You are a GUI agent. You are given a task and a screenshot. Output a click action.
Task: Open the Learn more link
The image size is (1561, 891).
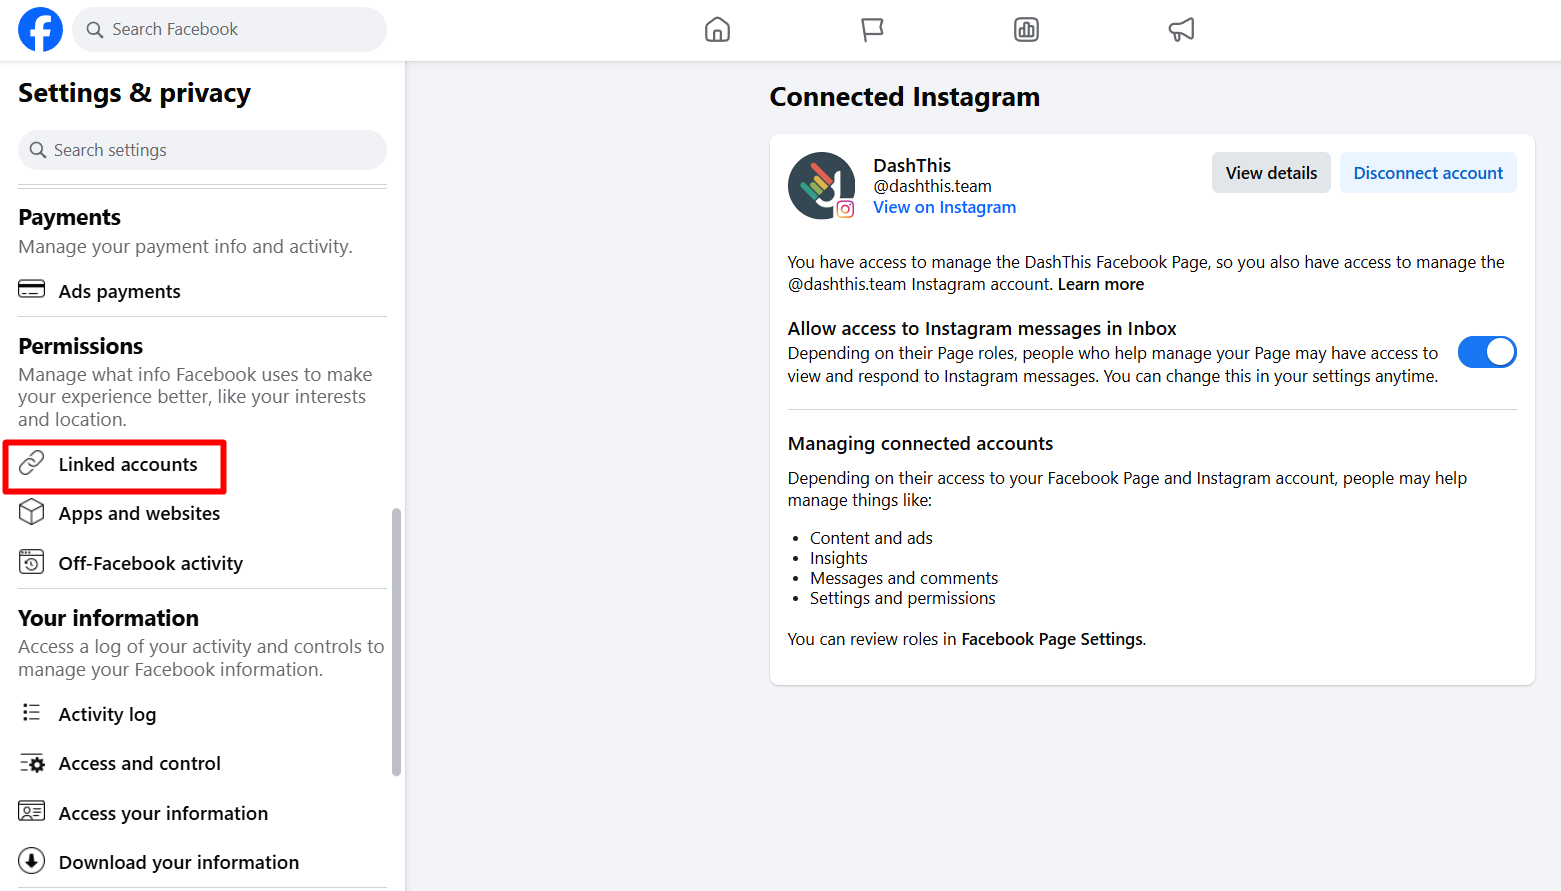coord(1101,284)
